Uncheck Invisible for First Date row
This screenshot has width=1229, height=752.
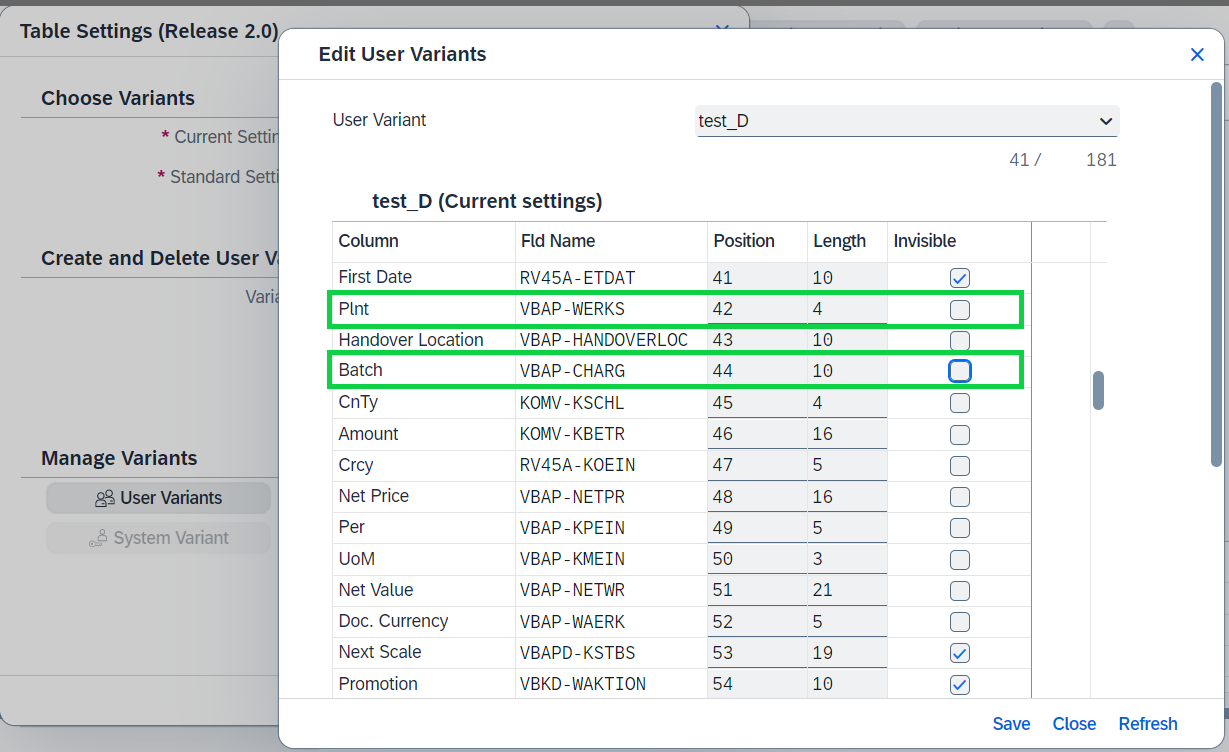pos(960,278)
